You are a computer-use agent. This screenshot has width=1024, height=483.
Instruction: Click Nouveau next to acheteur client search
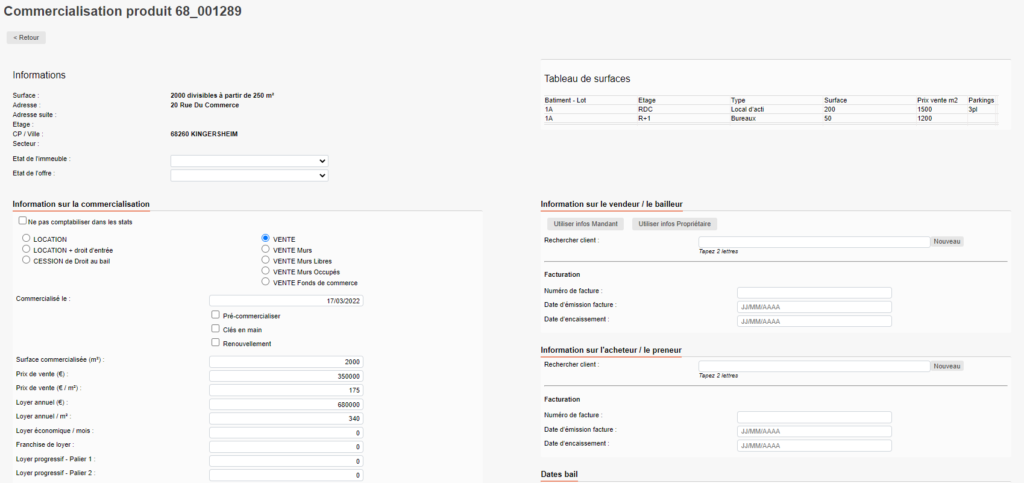pyautogui.click(x=947, y=366)
